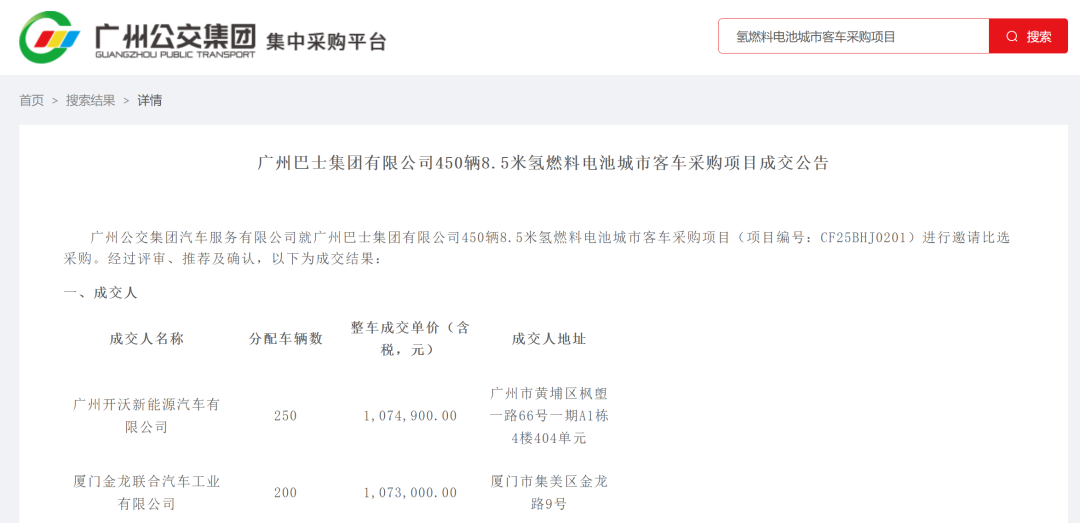Click the 成交人名称 column header
The image size is (1080, 523).
147,339
